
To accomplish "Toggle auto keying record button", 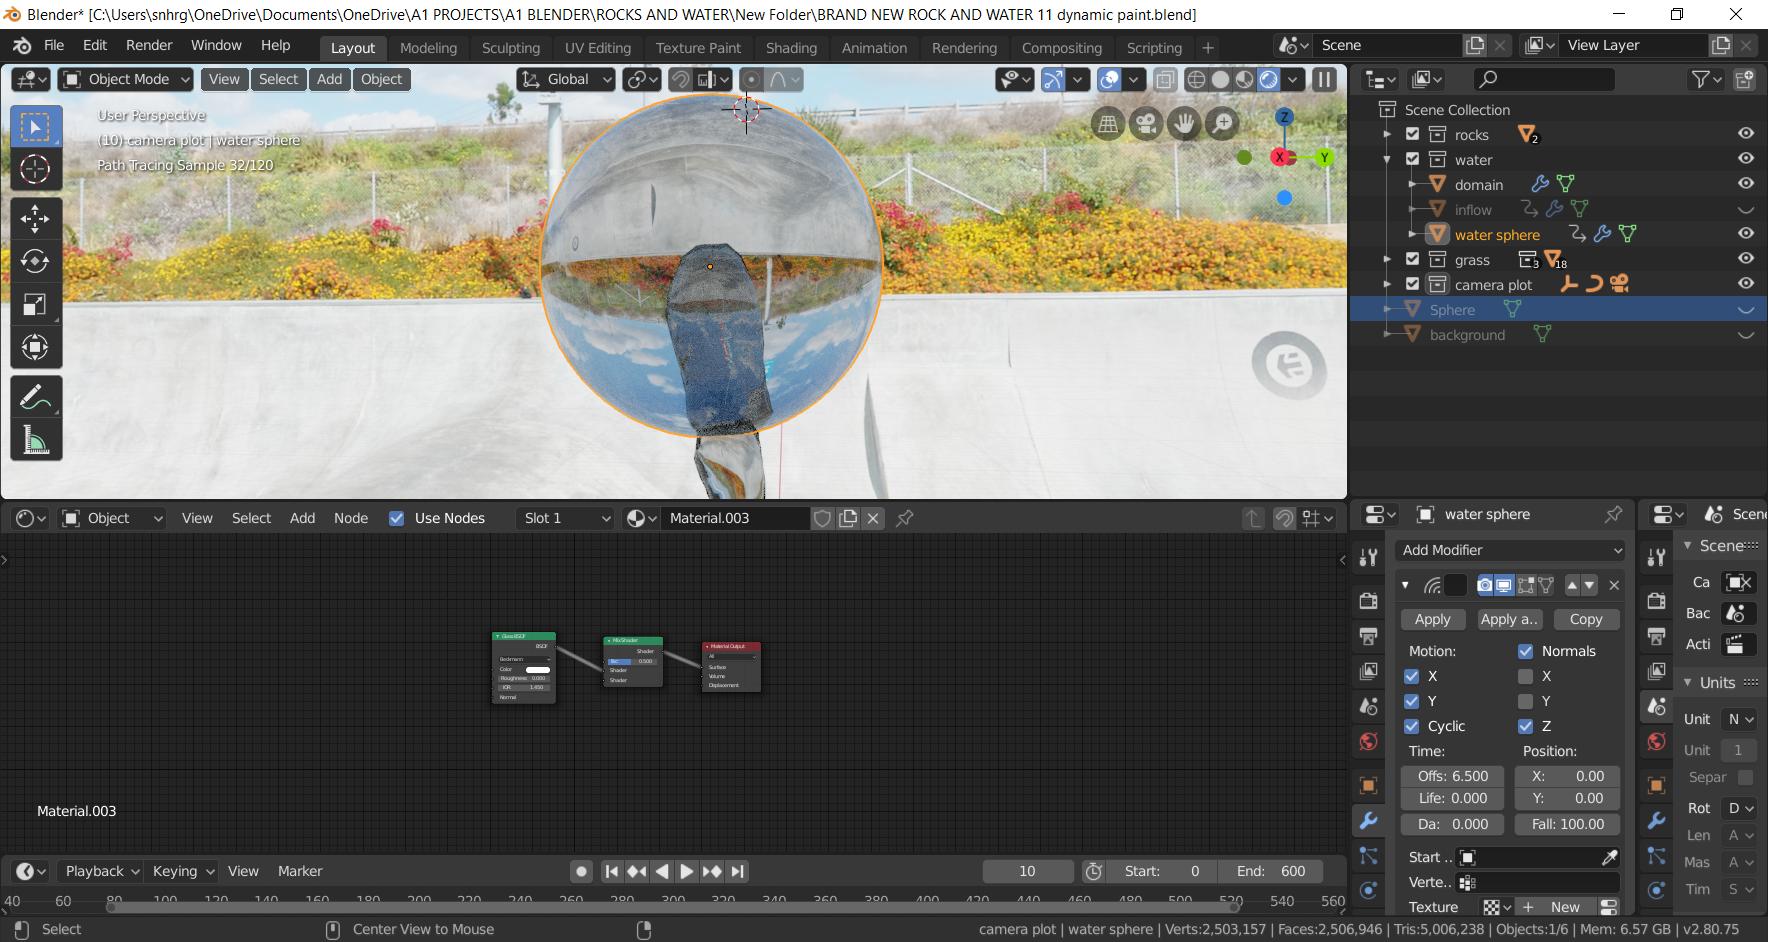I will coord(581,871).
